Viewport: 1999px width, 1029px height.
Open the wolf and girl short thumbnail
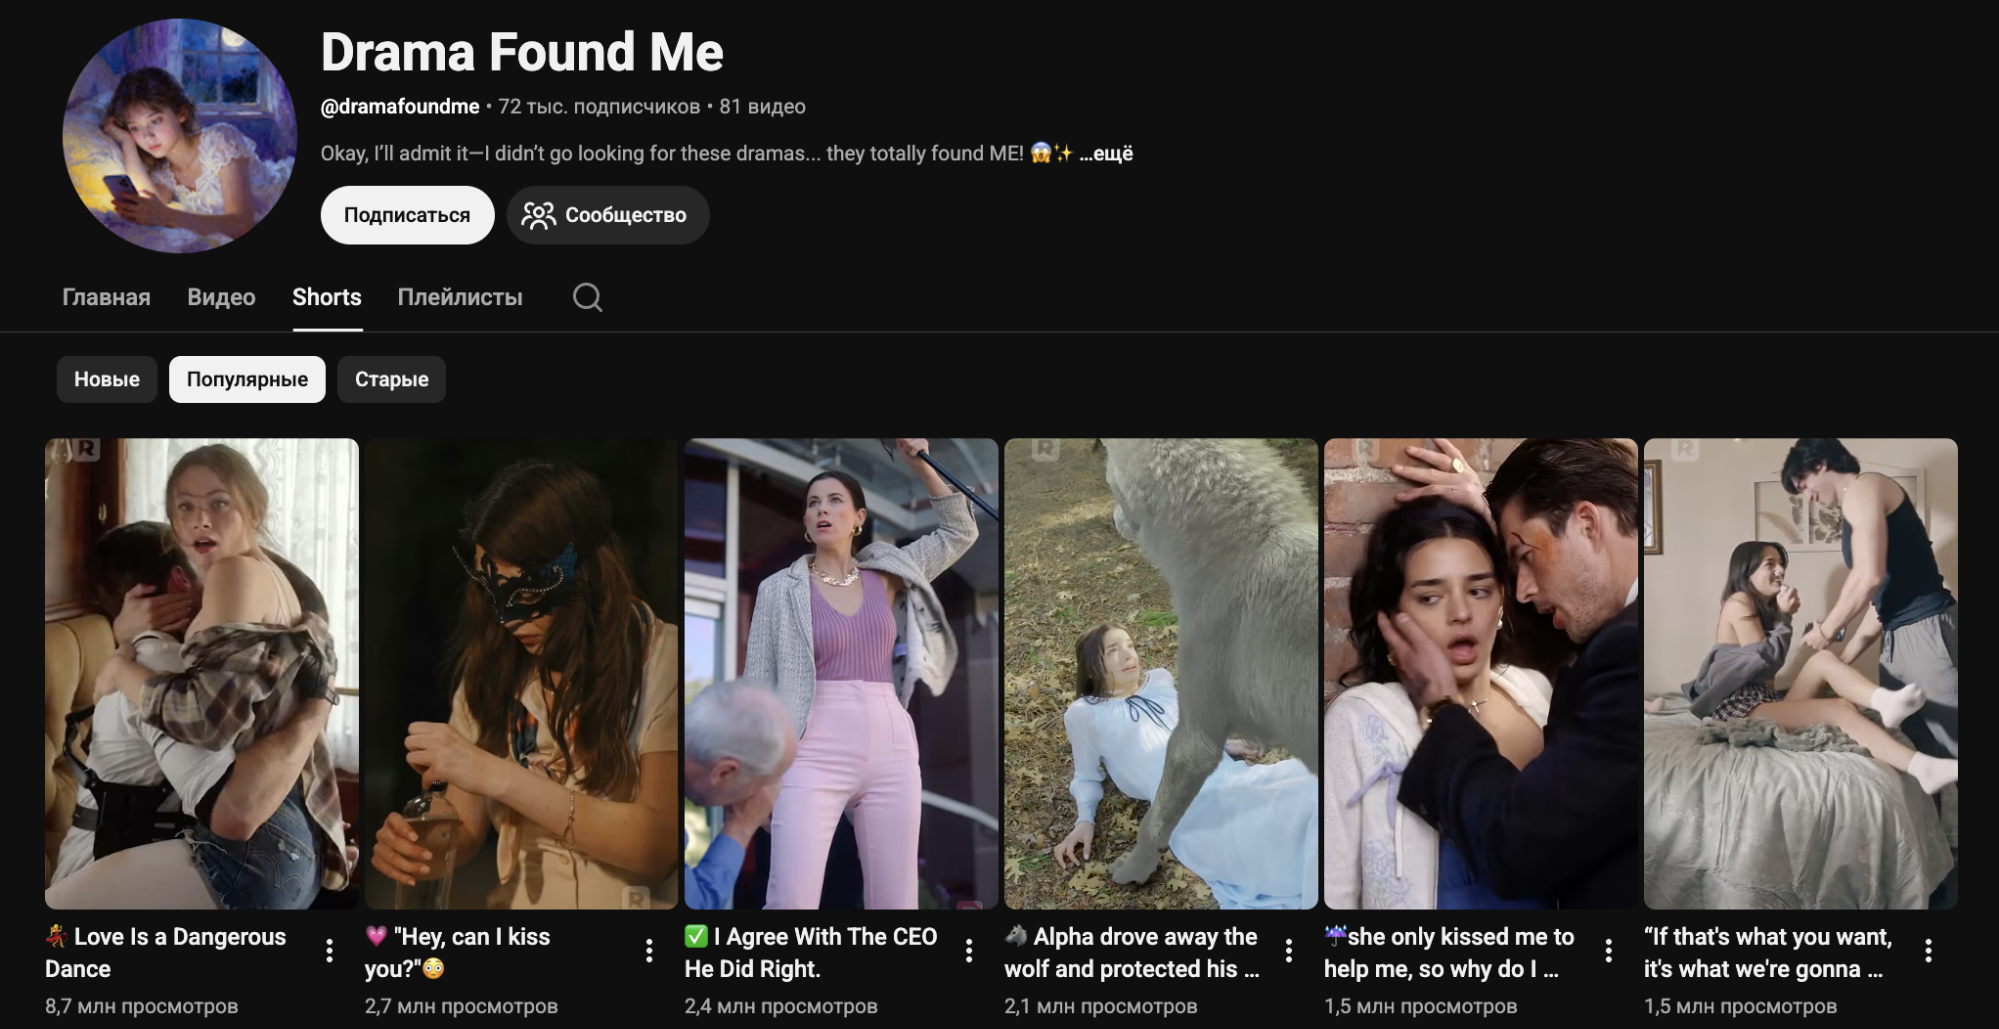(x=1161, y=674)
